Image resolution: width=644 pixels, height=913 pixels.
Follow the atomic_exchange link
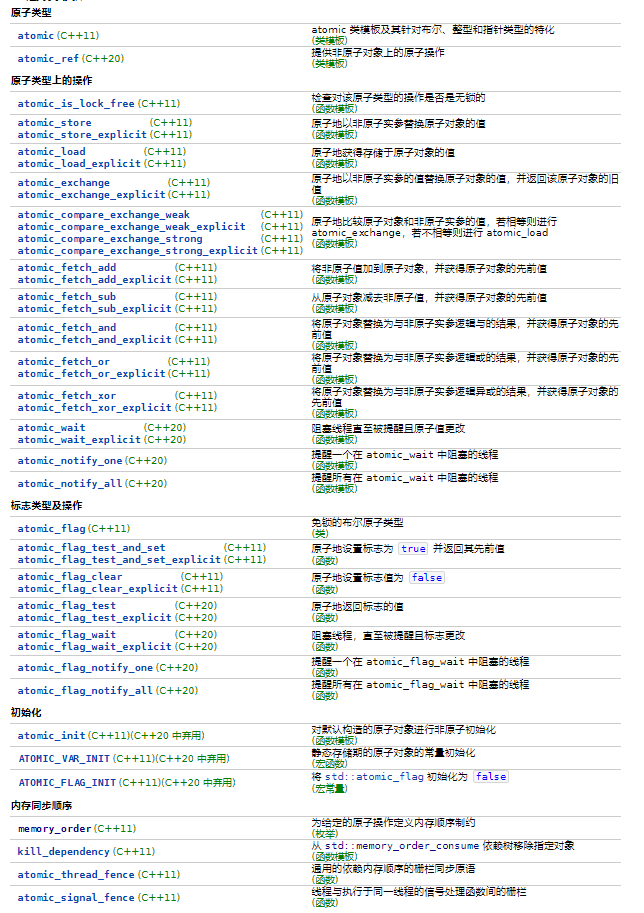tap(63, 183)
